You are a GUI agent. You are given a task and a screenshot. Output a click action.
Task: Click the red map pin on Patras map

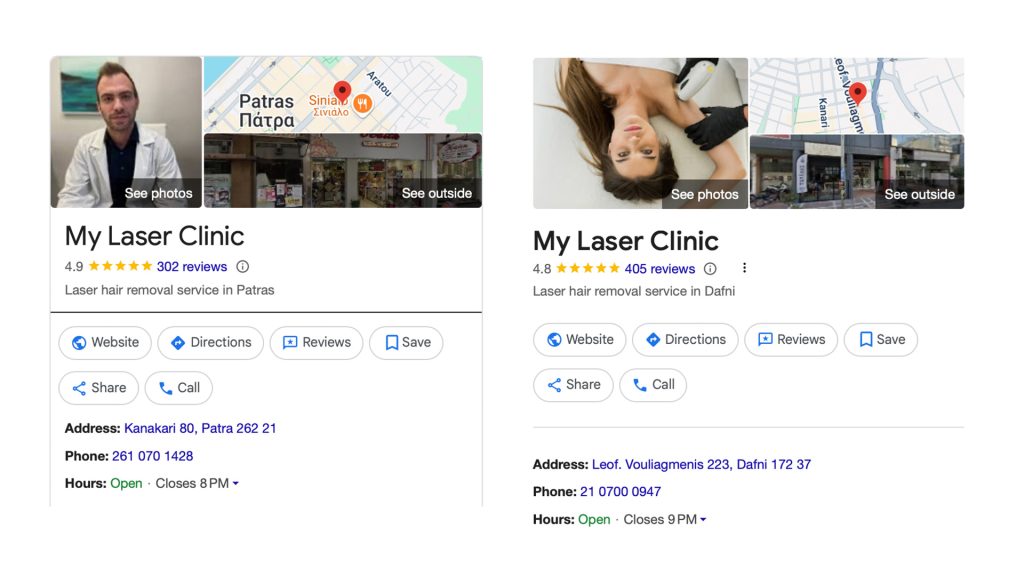click(x=342, y=91)
